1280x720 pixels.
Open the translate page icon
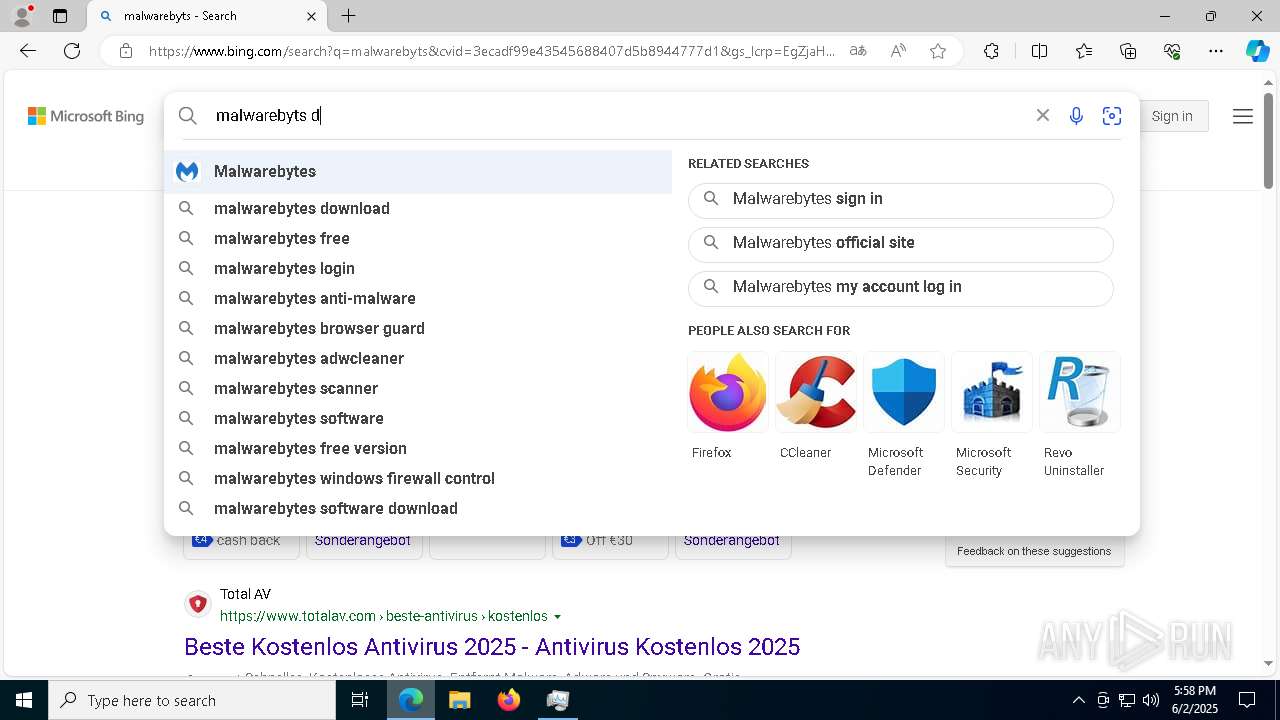(x=858, y=51)
